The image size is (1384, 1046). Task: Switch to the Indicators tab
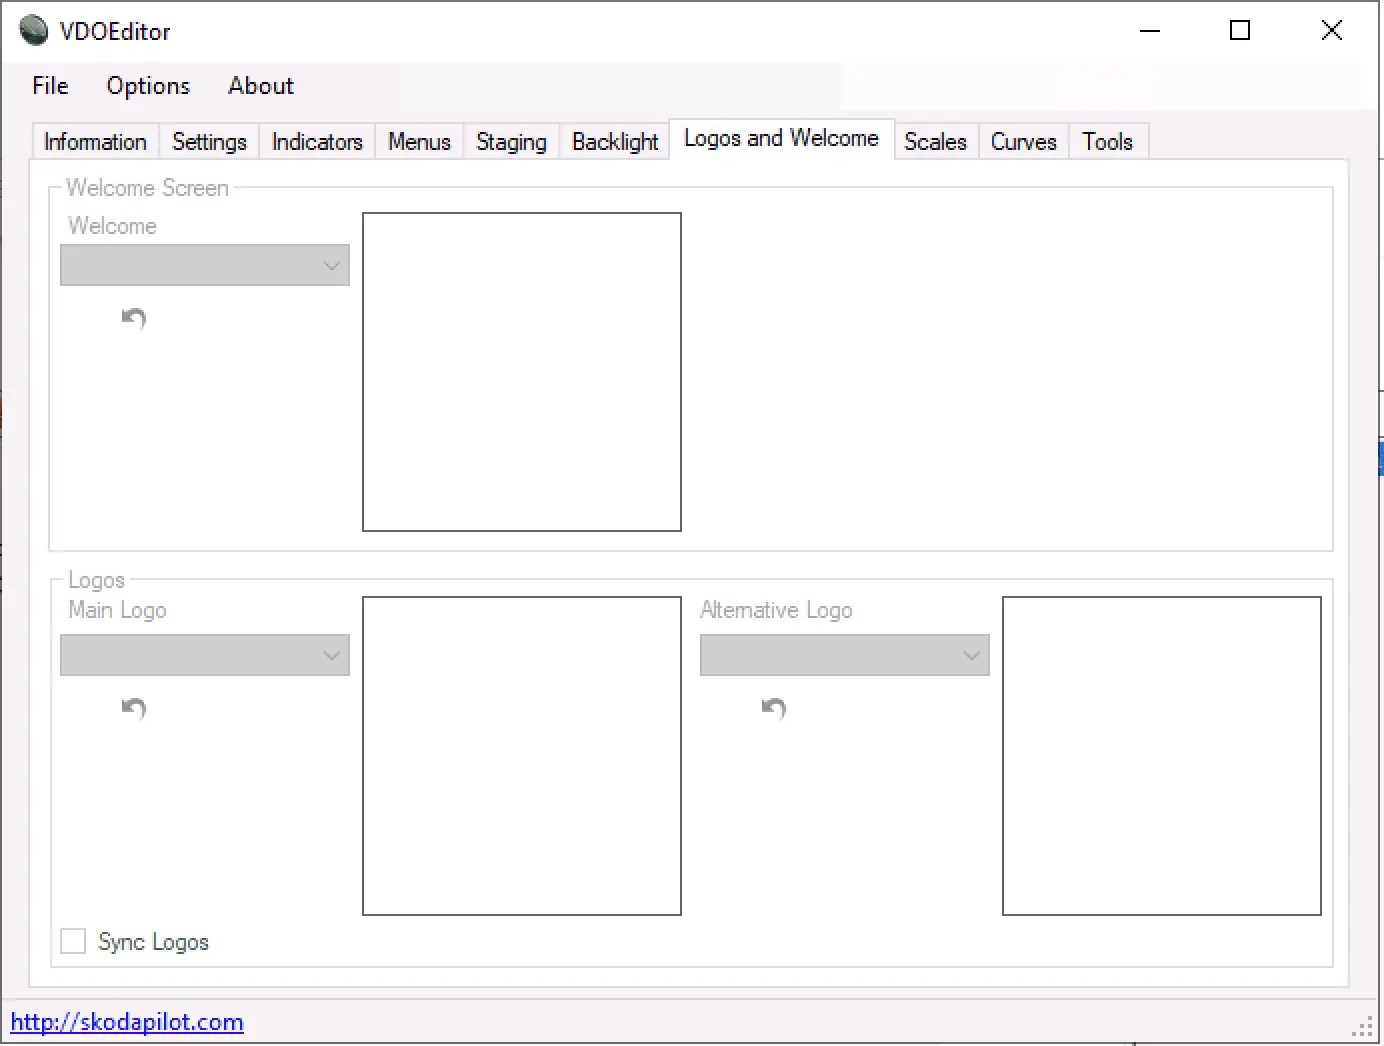tap(317, 142)
